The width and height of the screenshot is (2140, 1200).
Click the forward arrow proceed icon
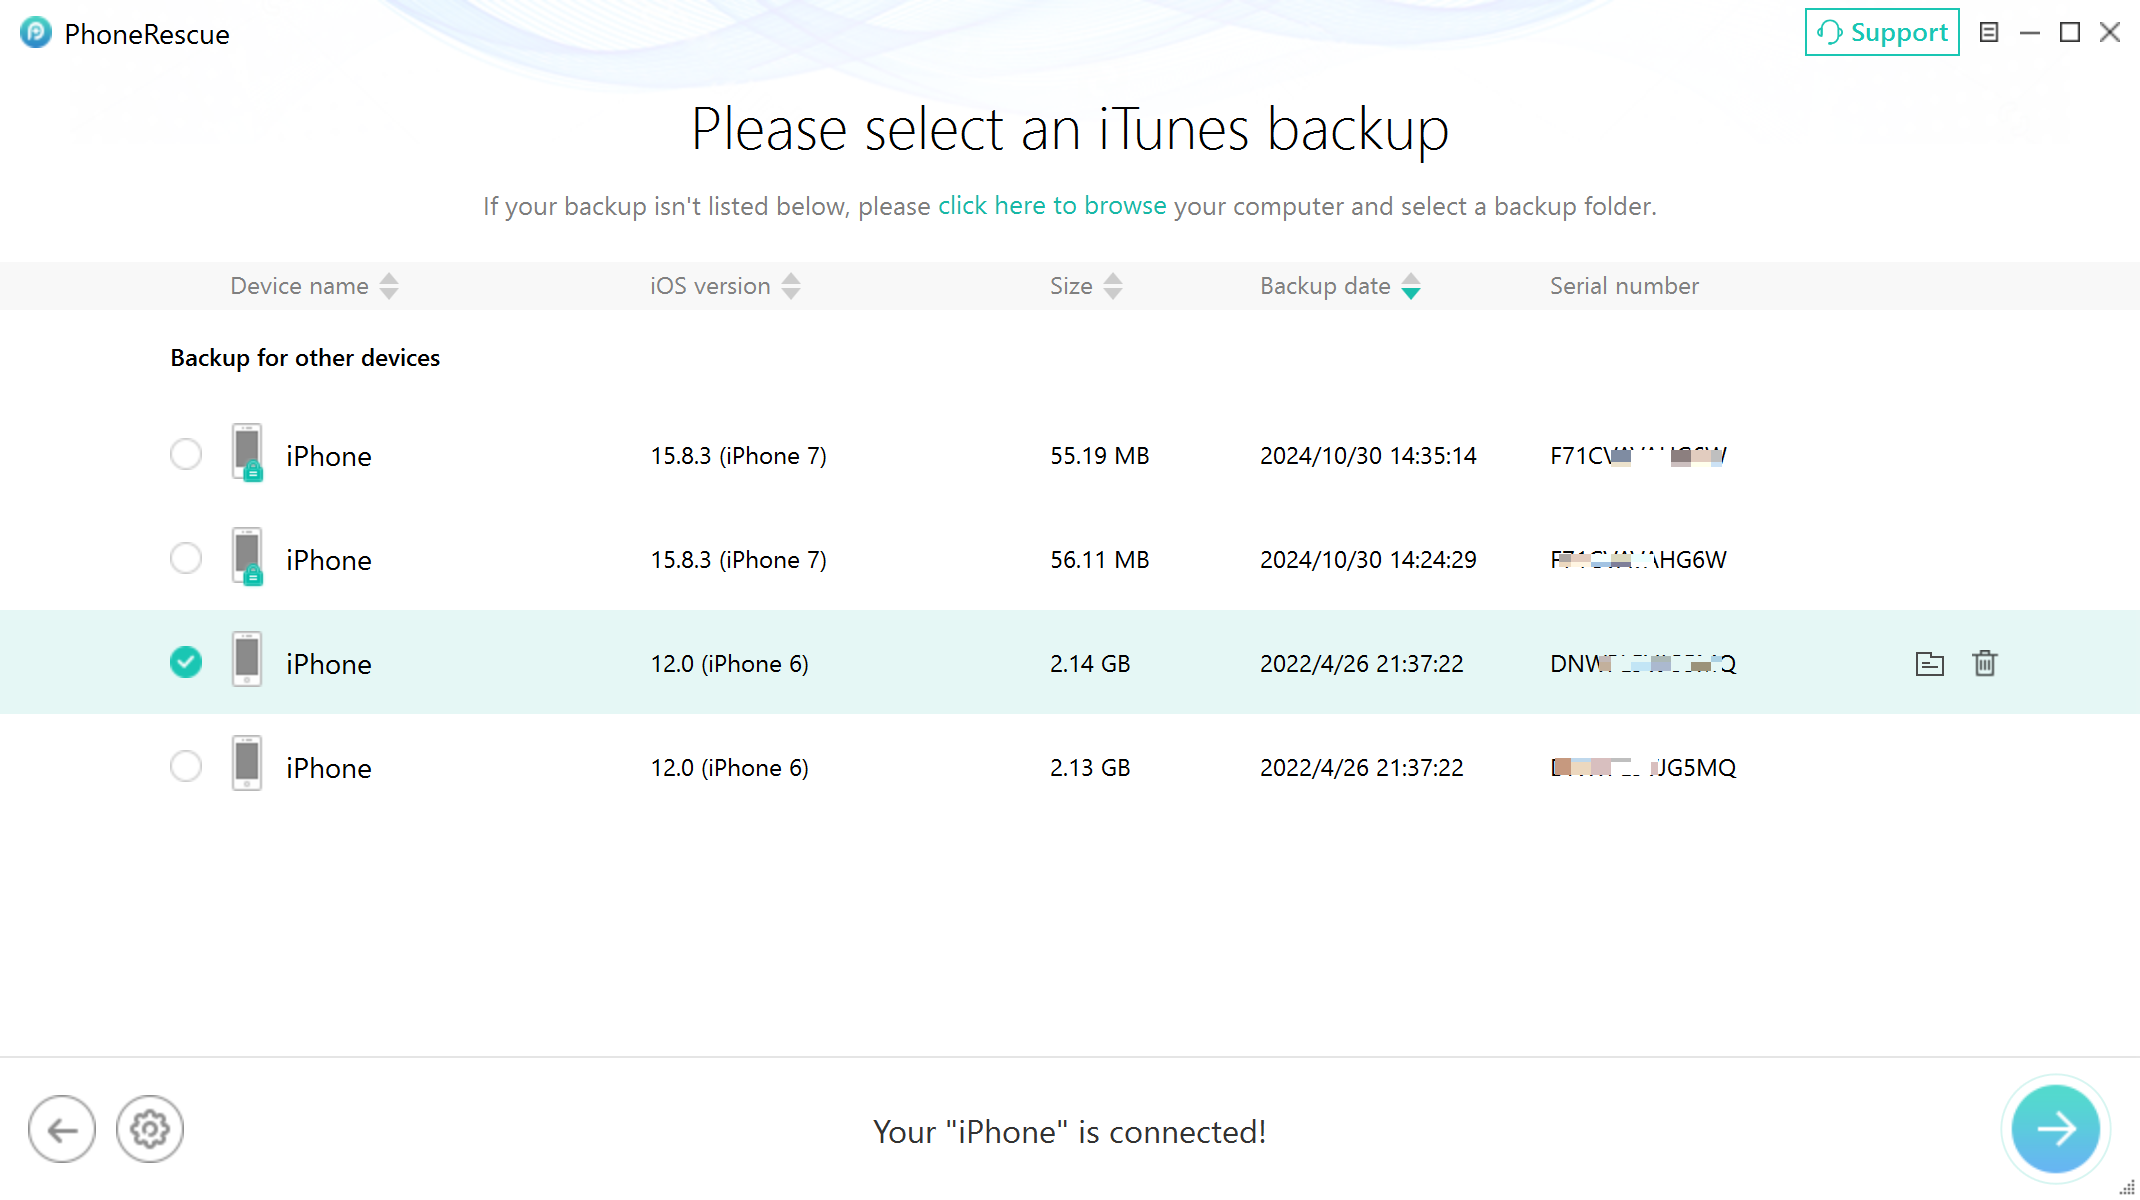pyautogui.click(x=2053, y=1129)
